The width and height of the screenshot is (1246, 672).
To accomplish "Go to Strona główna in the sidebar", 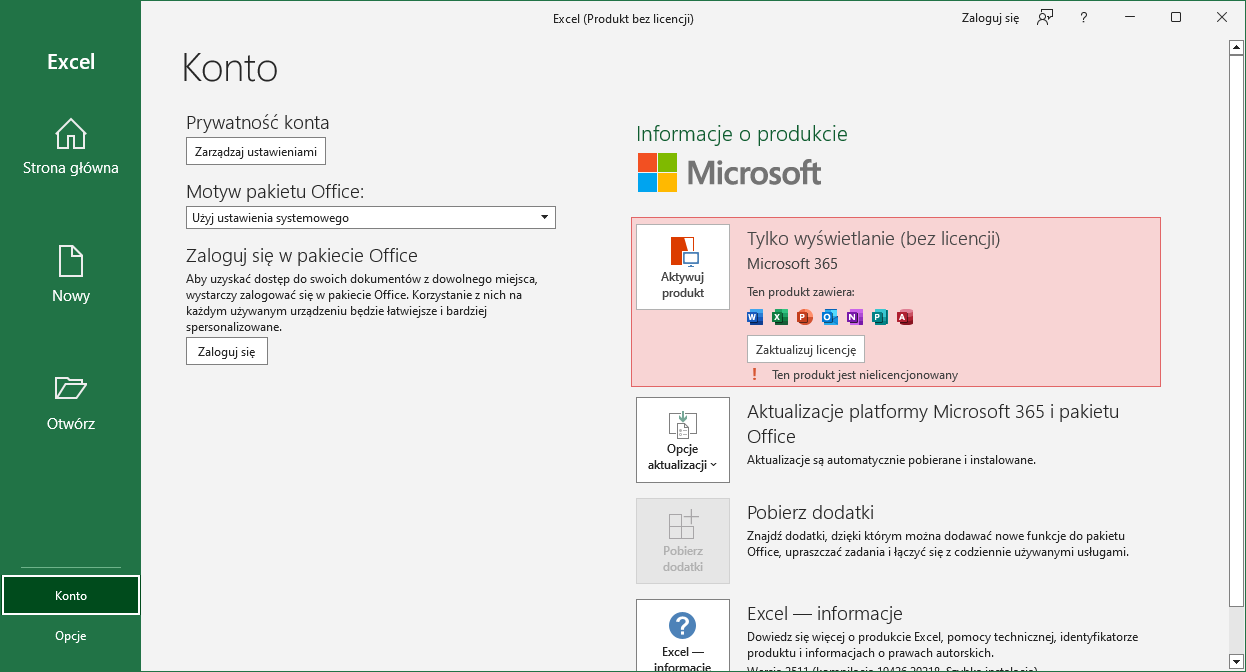I will click(71, 146).
